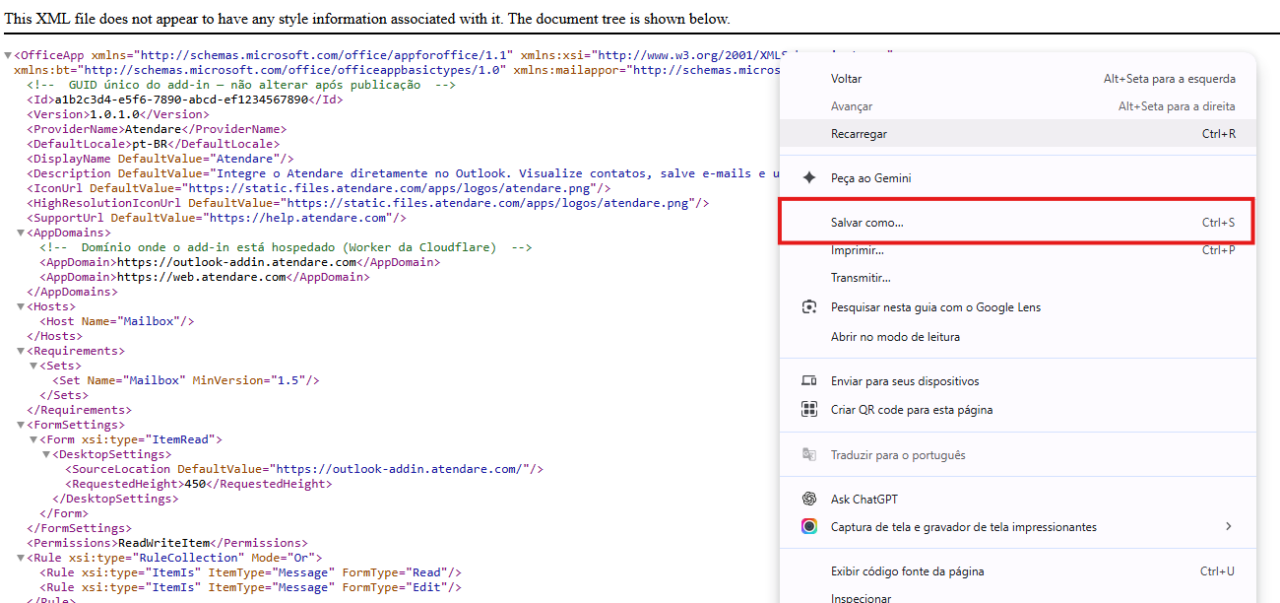Choose Imprimir... menu option
Screen dimensions: 1280x603
click(1018, 250)
